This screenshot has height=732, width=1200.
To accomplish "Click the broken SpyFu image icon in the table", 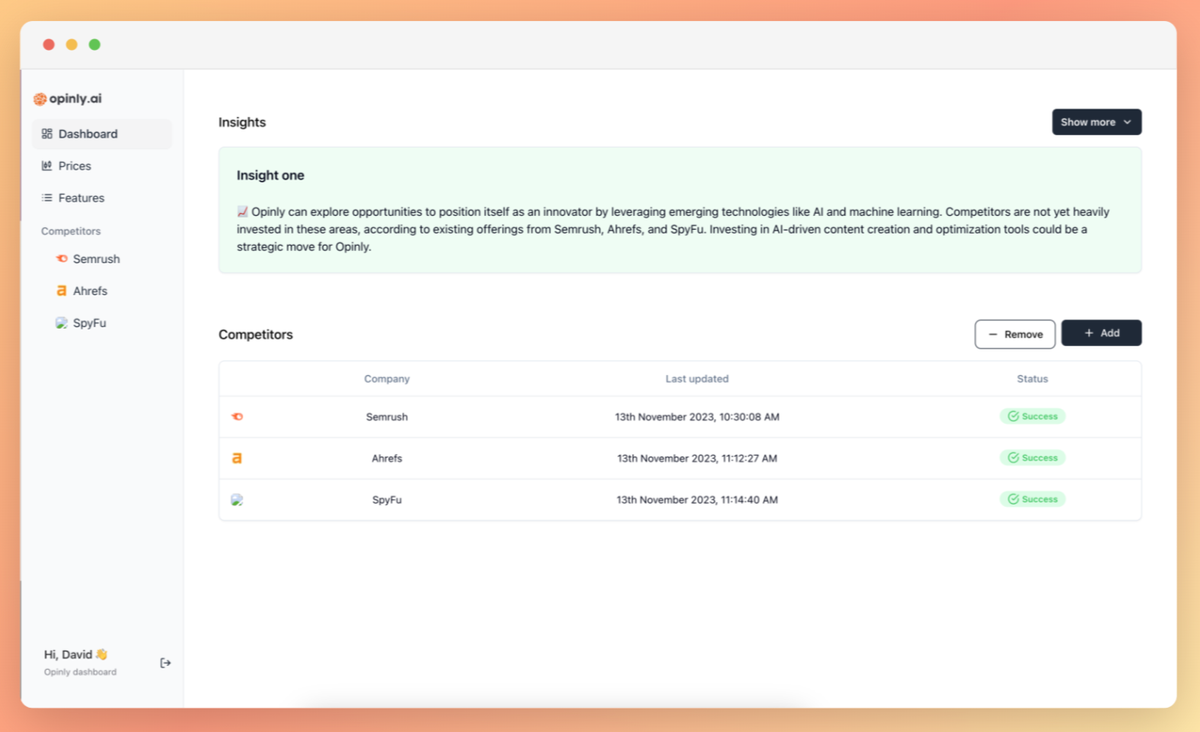I will coord(237,499).
